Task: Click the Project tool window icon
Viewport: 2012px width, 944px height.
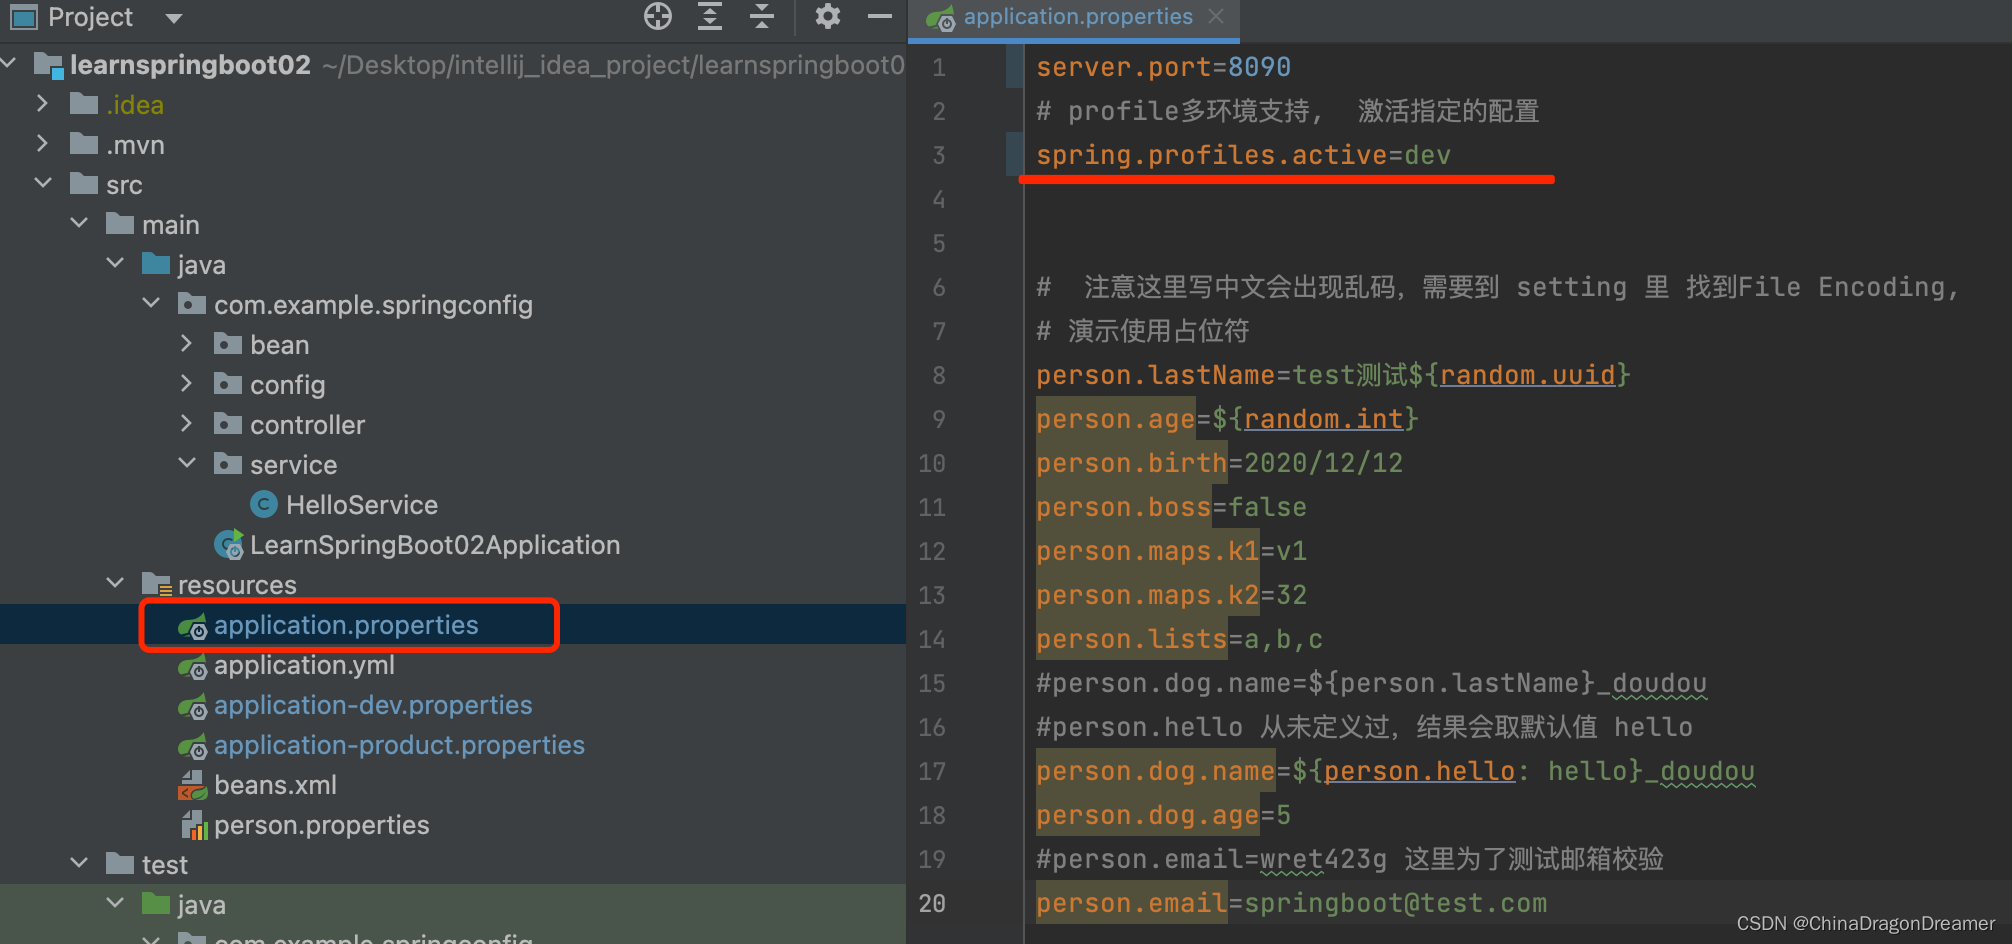Action: pos(23,17)
